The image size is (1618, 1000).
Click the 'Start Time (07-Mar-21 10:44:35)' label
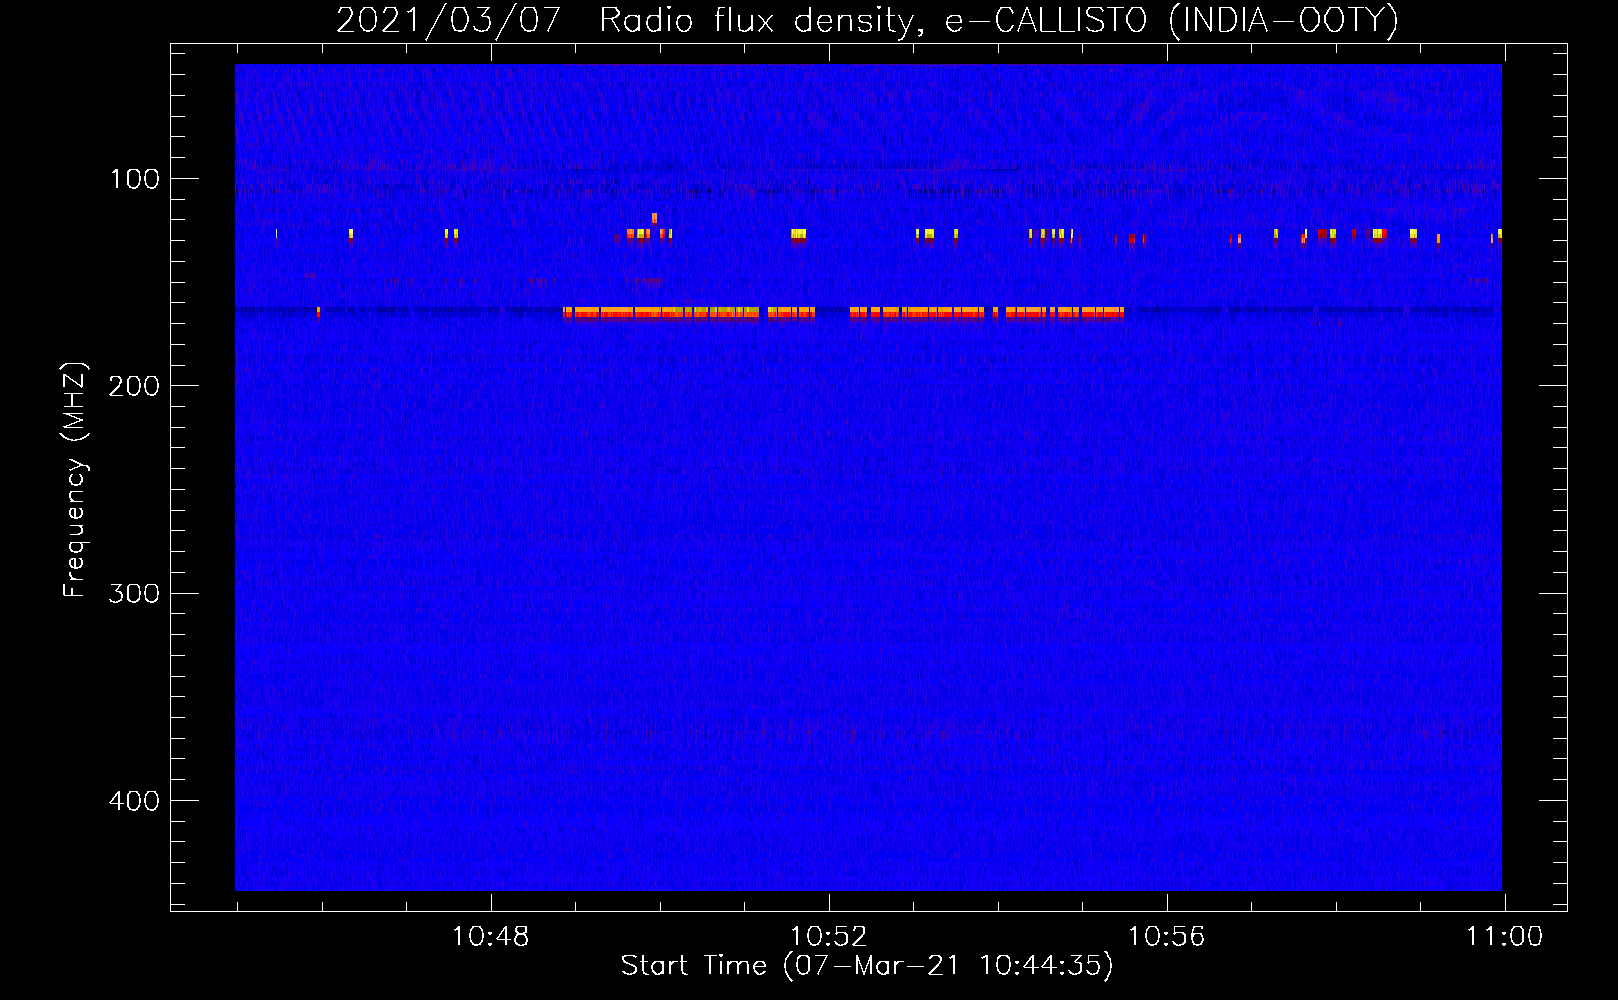click(867, 966)
